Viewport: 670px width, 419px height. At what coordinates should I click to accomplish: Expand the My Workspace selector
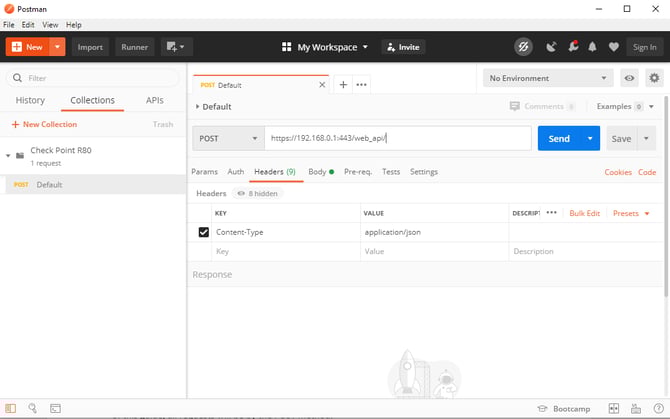click(x=325, y=47)
